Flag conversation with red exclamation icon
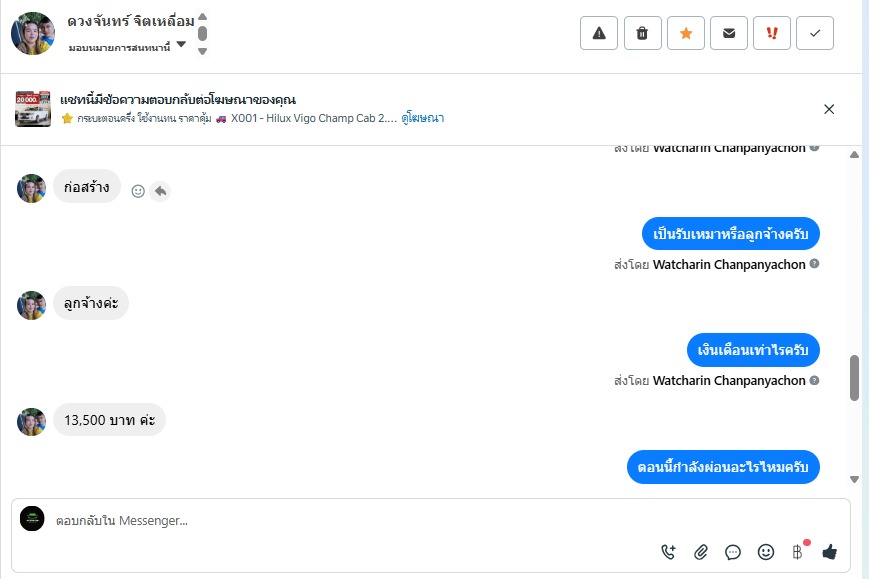The width and height of the screenshot is (869, 579). [772, 33]
